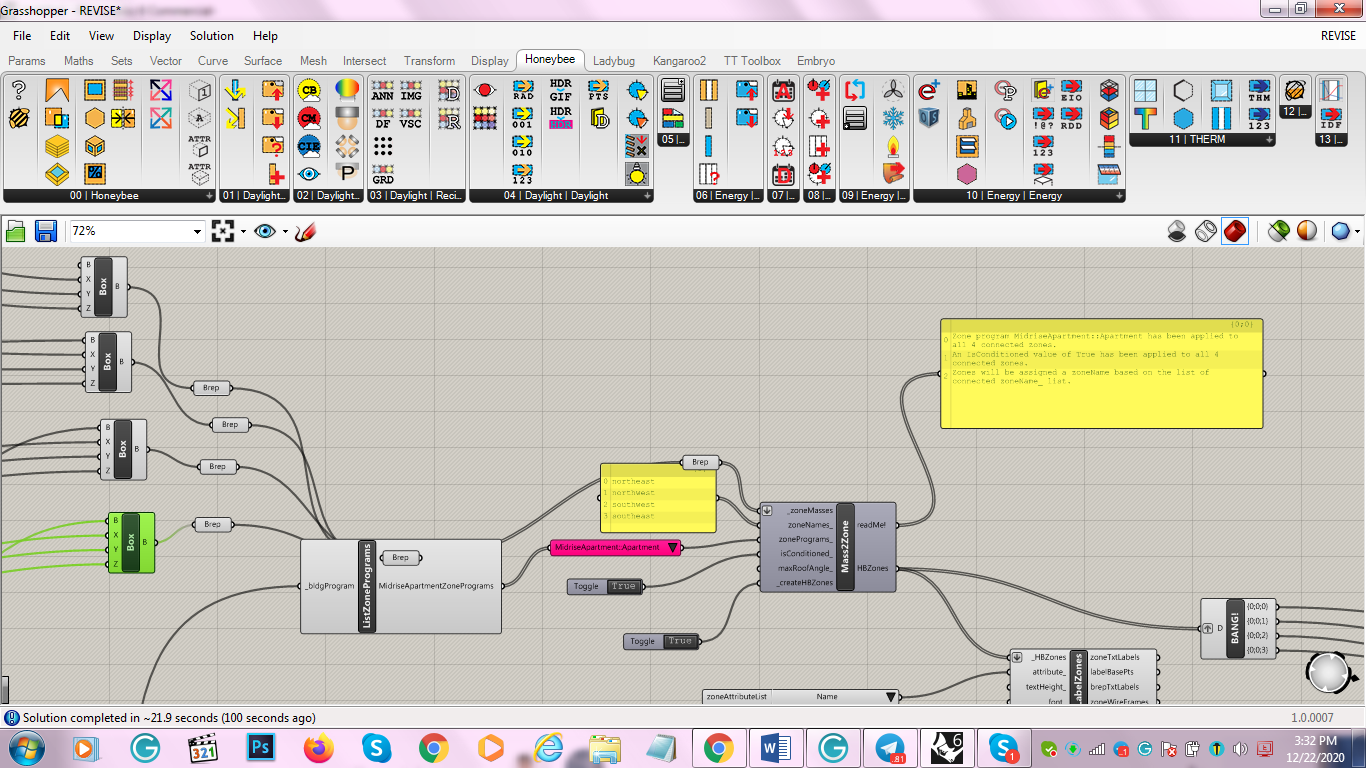Expand the zoom extents arrow menu
Image resolution: width=1366 pixels, height=768 pixels.
[243, 231]
